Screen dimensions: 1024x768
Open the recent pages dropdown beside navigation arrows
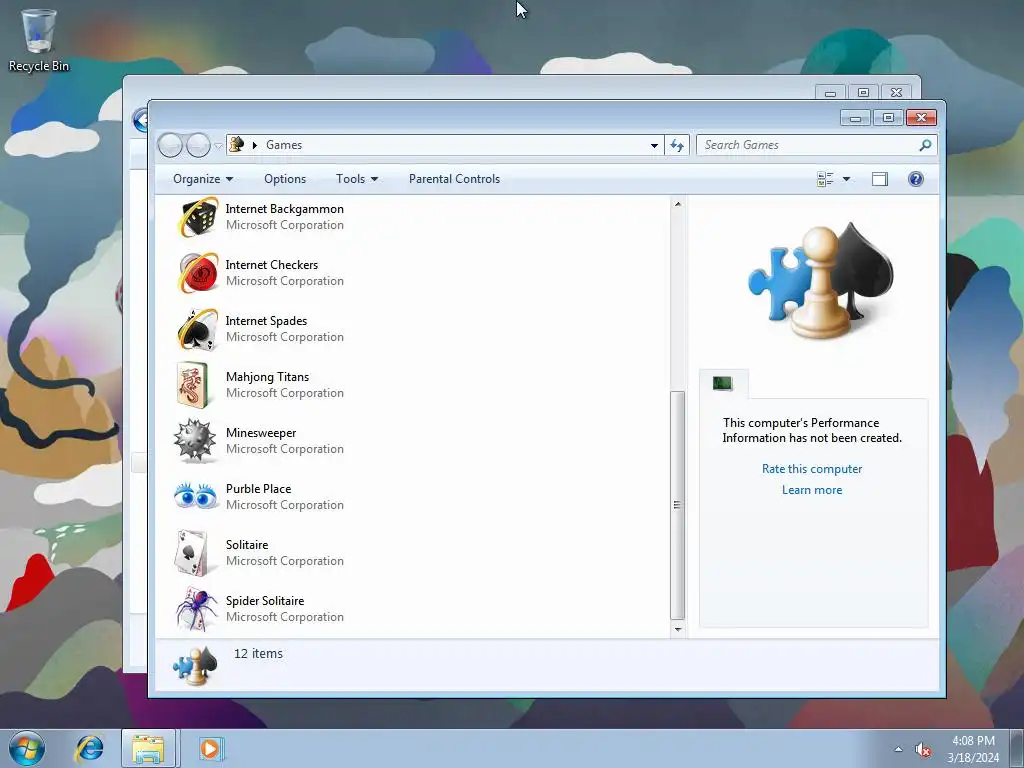pos(218,146)
